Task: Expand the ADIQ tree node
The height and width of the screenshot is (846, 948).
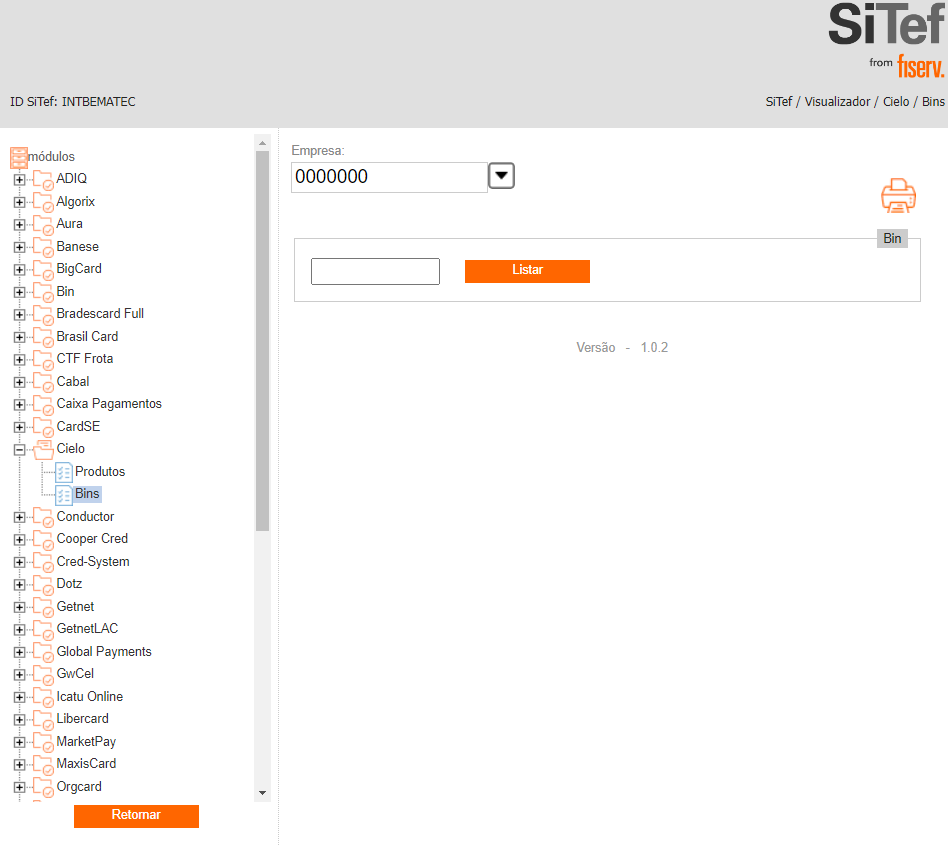Action: point(19,180)
